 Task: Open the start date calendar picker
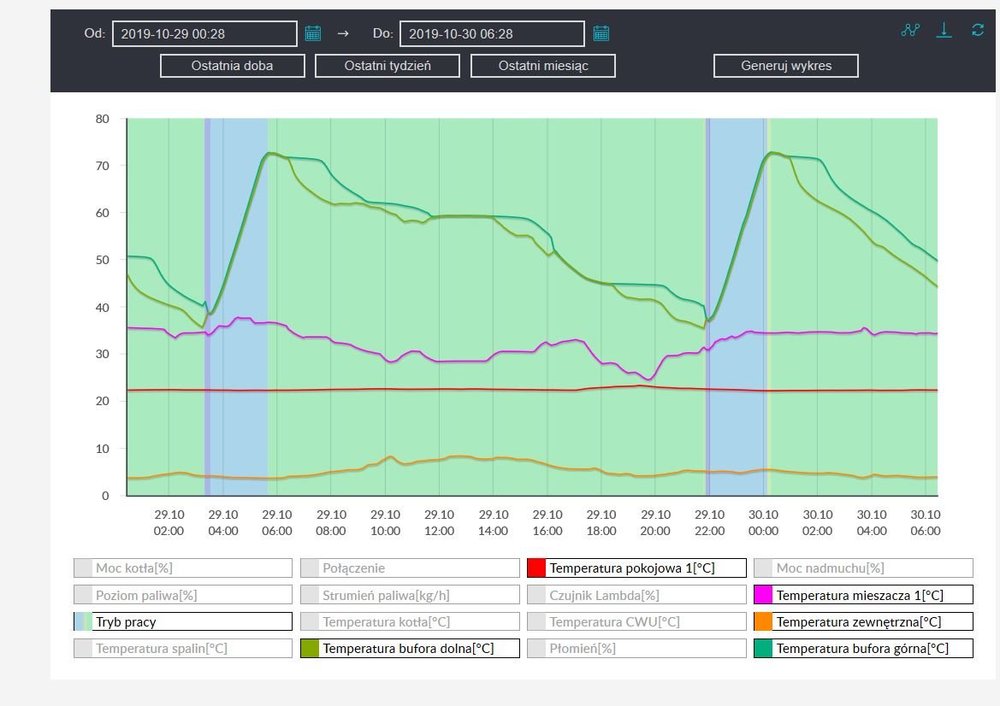coord(313,33)
